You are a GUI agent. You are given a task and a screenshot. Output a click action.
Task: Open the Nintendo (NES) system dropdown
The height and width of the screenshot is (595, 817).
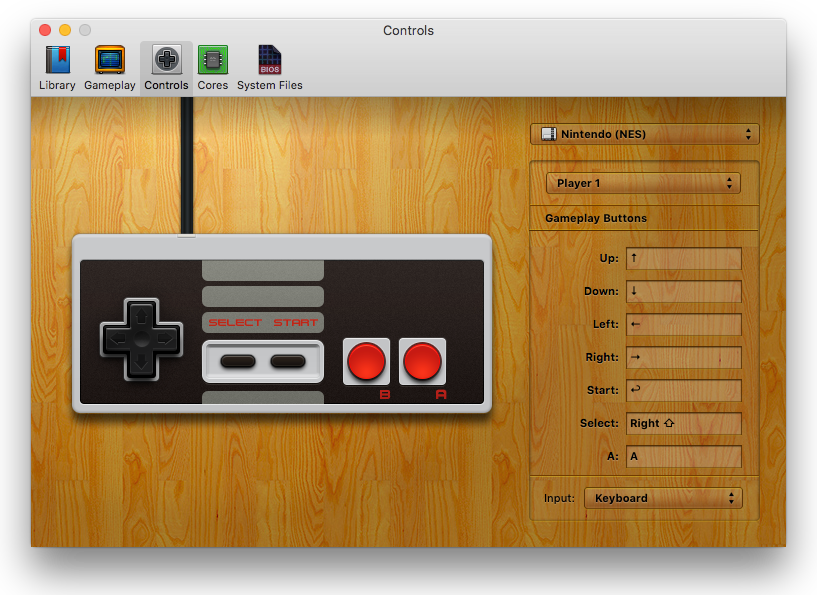pyautogui.click(x=645, y=134)
